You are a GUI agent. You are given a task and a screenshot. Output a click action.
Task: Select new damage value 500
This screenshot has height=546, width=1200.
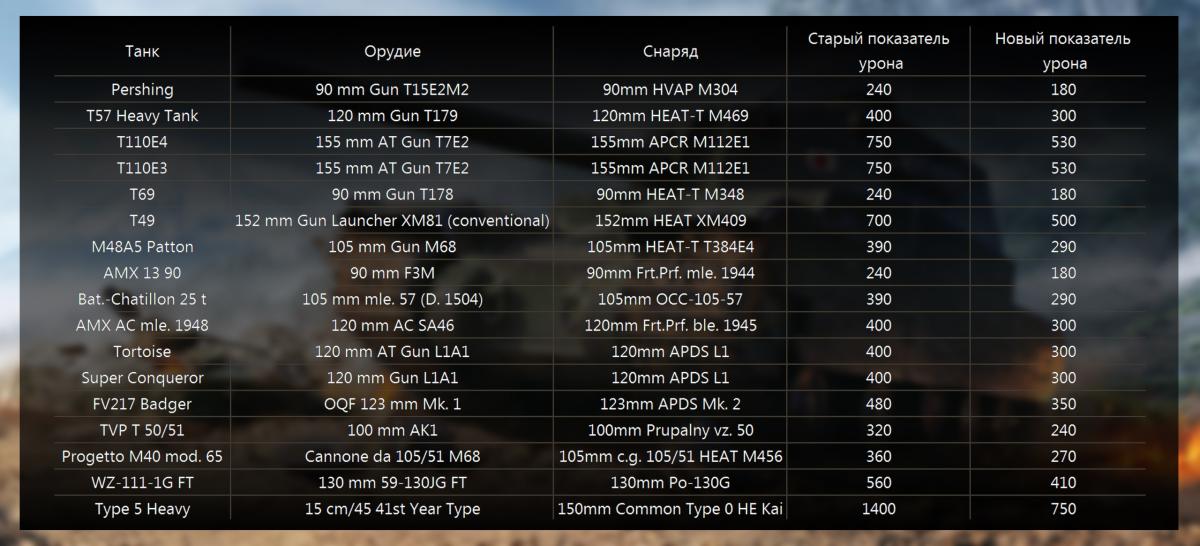click(1063, 220)
